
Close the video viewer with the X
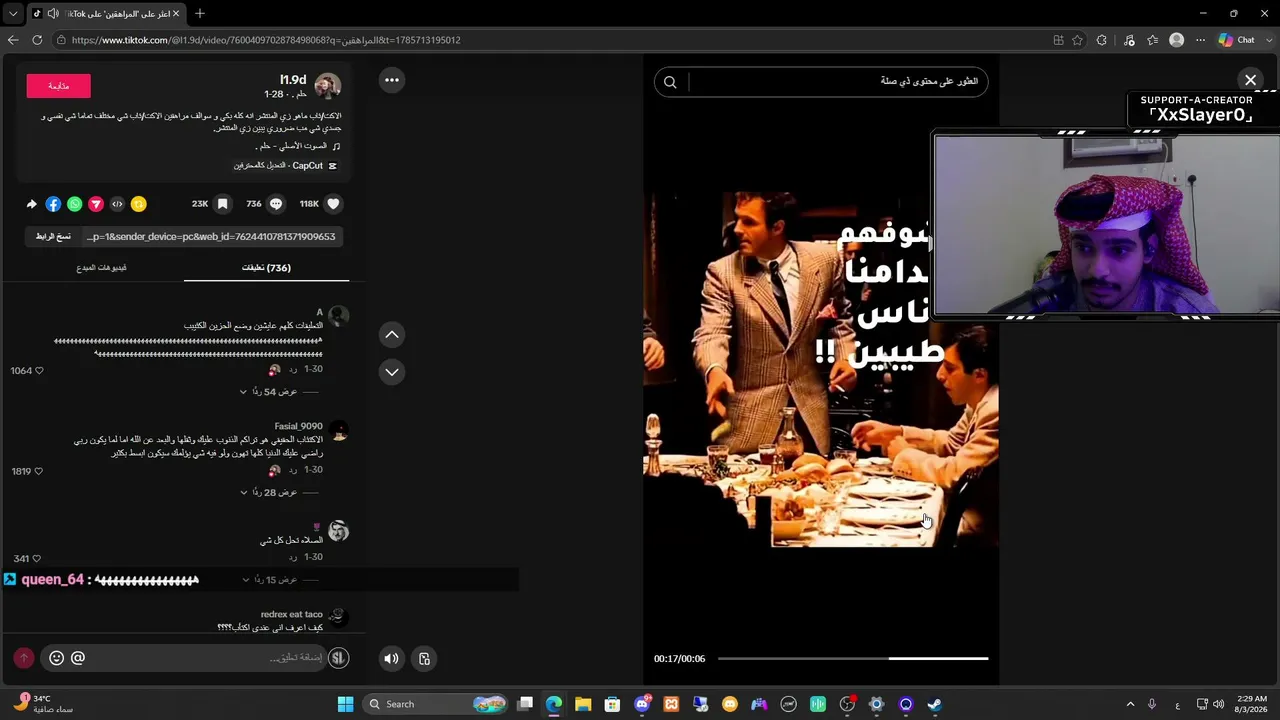coord(1250,80)
